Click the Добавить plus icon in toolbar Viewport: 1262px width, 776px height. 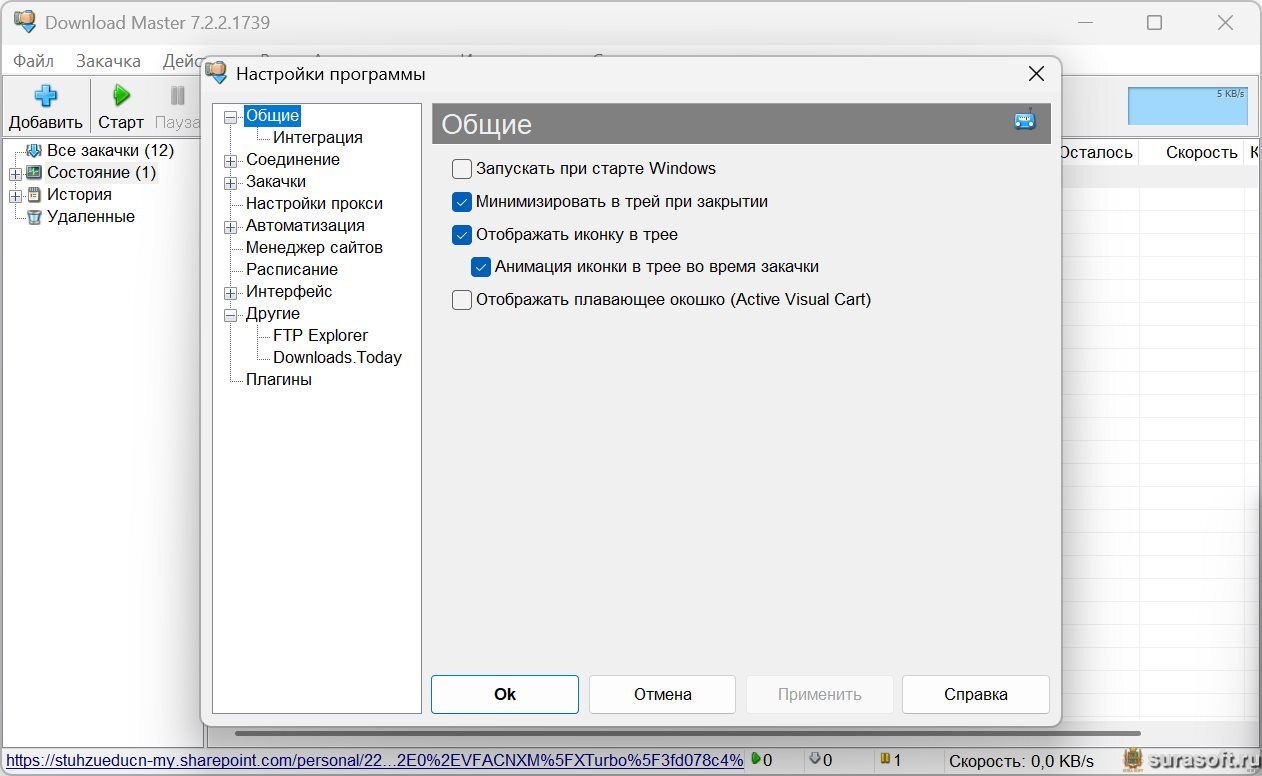point(45,96)
